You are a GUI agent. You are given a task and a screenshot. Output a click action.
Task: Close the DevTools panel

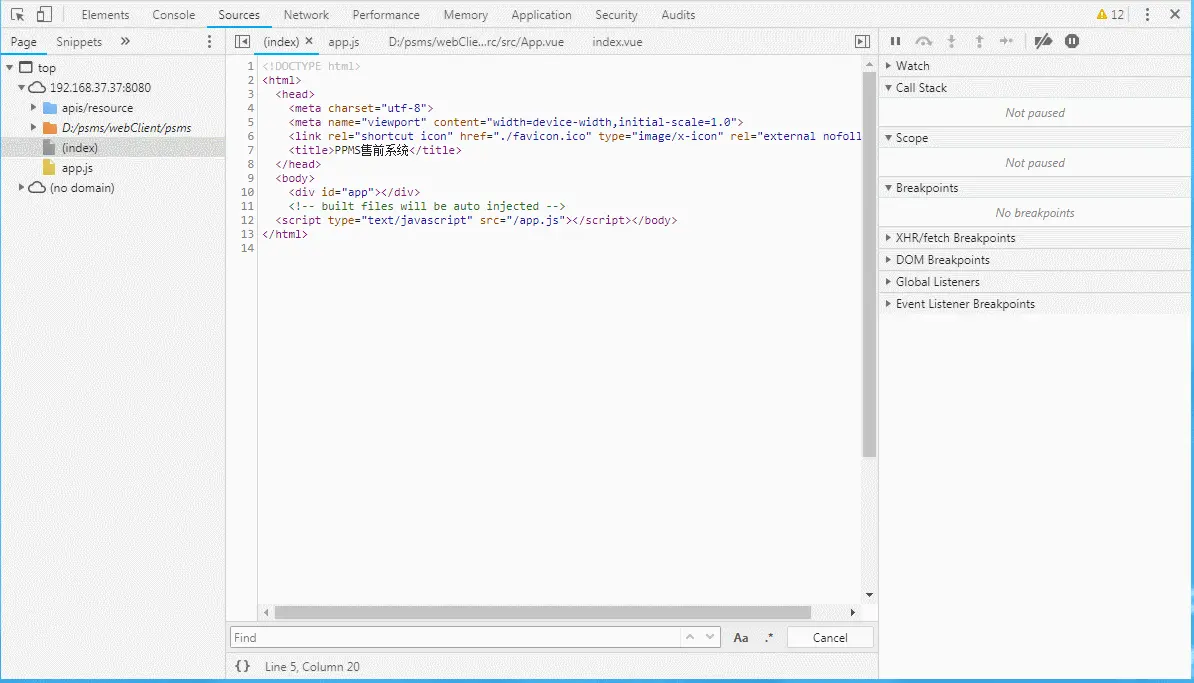pyautogui.click(x=1174, y=14)
